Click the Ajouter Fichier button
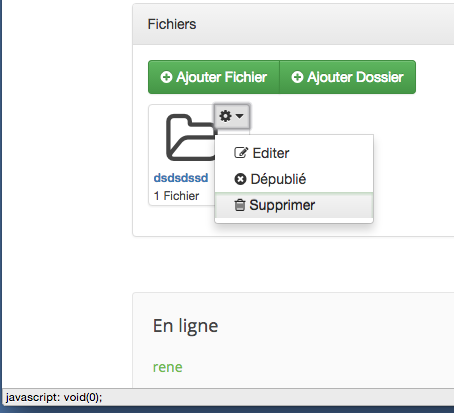 [214, 77]
